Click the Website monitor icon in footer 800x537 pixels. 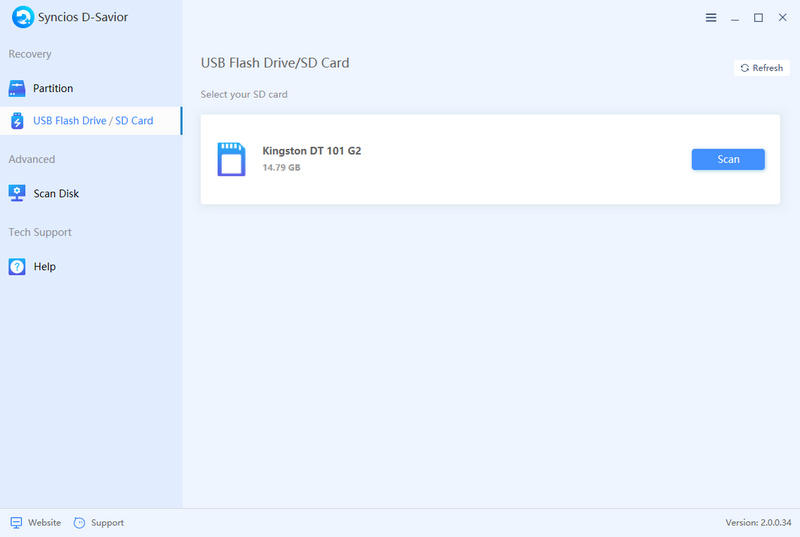coord(16,522)
